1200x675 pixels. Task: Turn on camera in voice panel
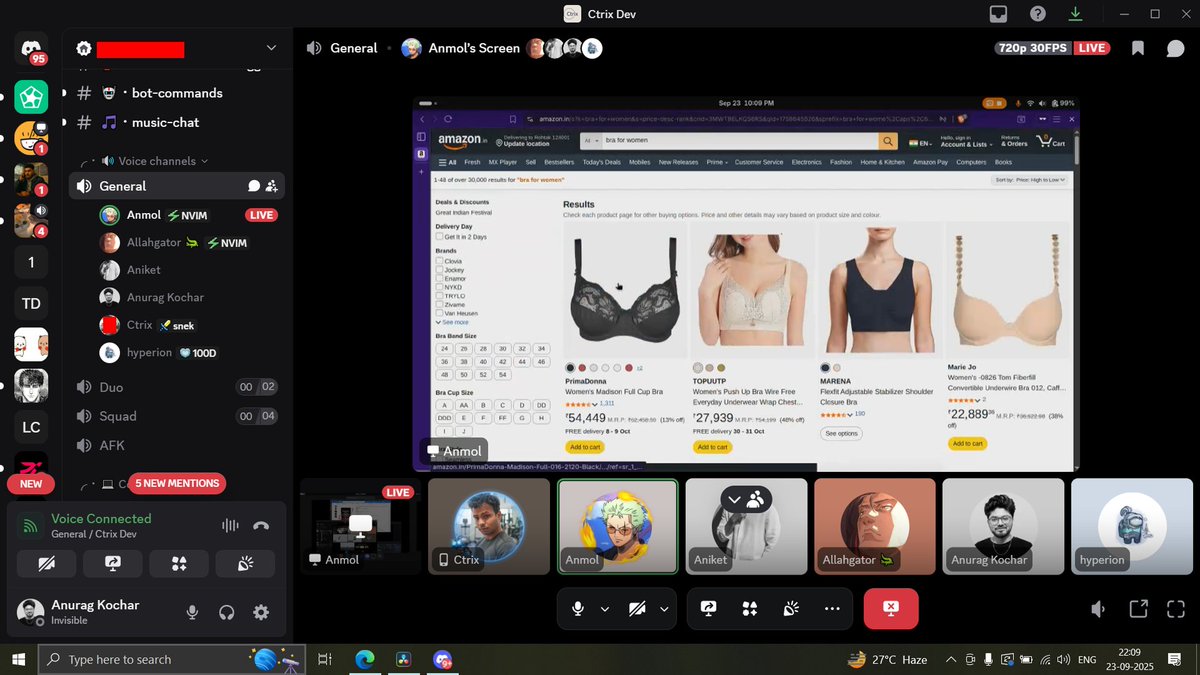point(46,564)
